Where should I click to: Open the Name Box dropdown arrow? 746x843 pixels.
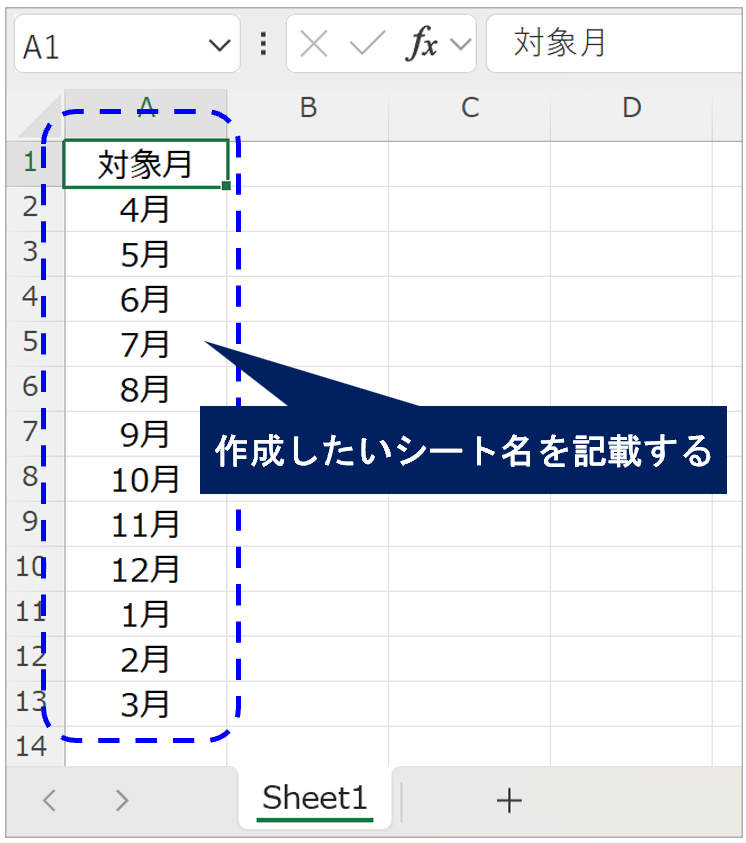point(219,45)
